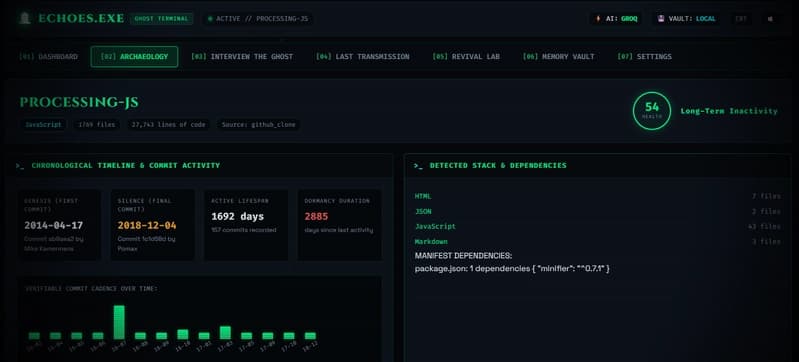799x362 pixels.
Task: Select the Silence date 2018-12-04
Action: click(147, 225)
